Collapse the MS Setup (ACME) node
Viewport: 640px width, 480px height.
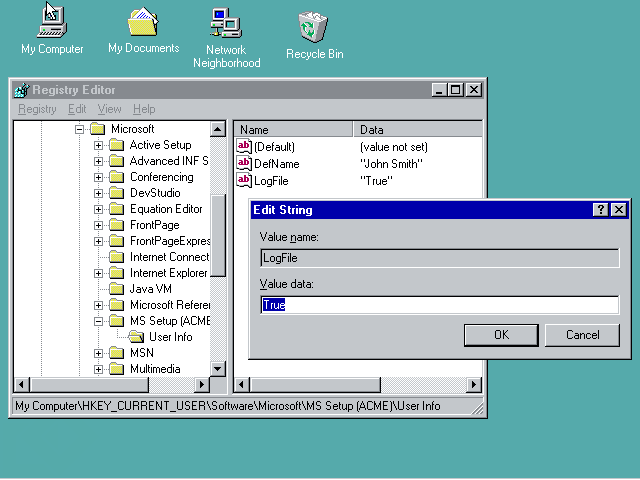coord(98,321)
